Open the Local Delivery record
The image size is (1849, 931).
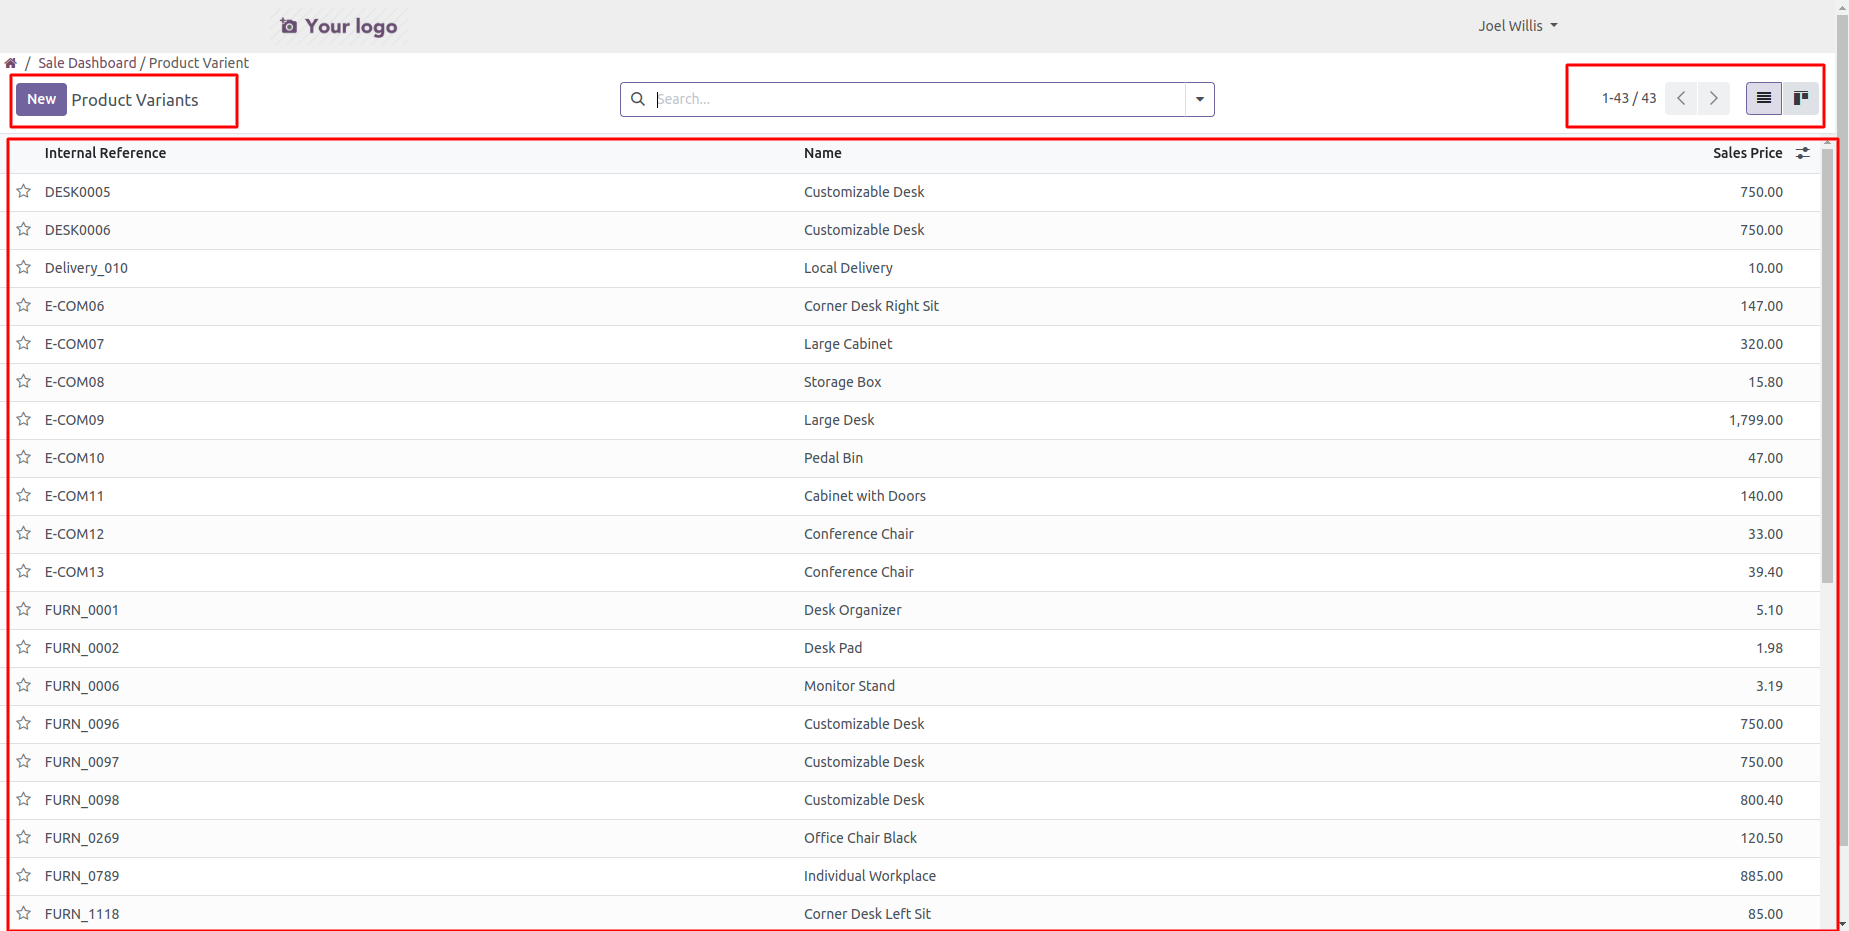pyautogui.click(x=848, y=268)
